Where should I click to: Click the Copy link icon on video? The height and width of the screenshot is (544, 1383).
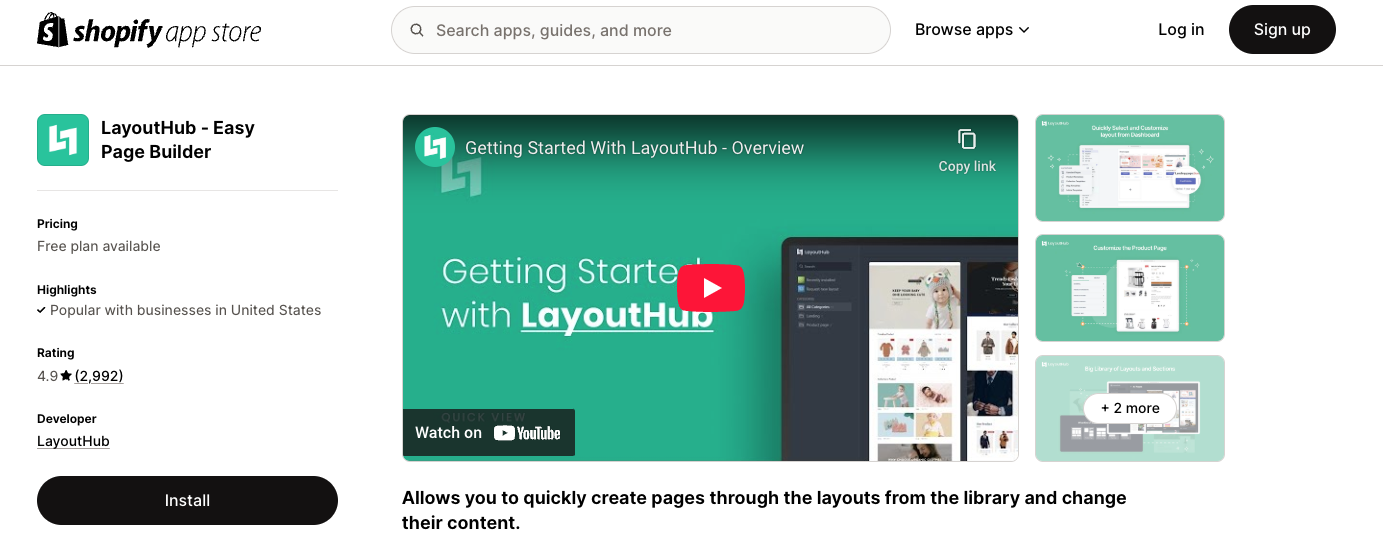pyautogui.click(x=967, y=139)
